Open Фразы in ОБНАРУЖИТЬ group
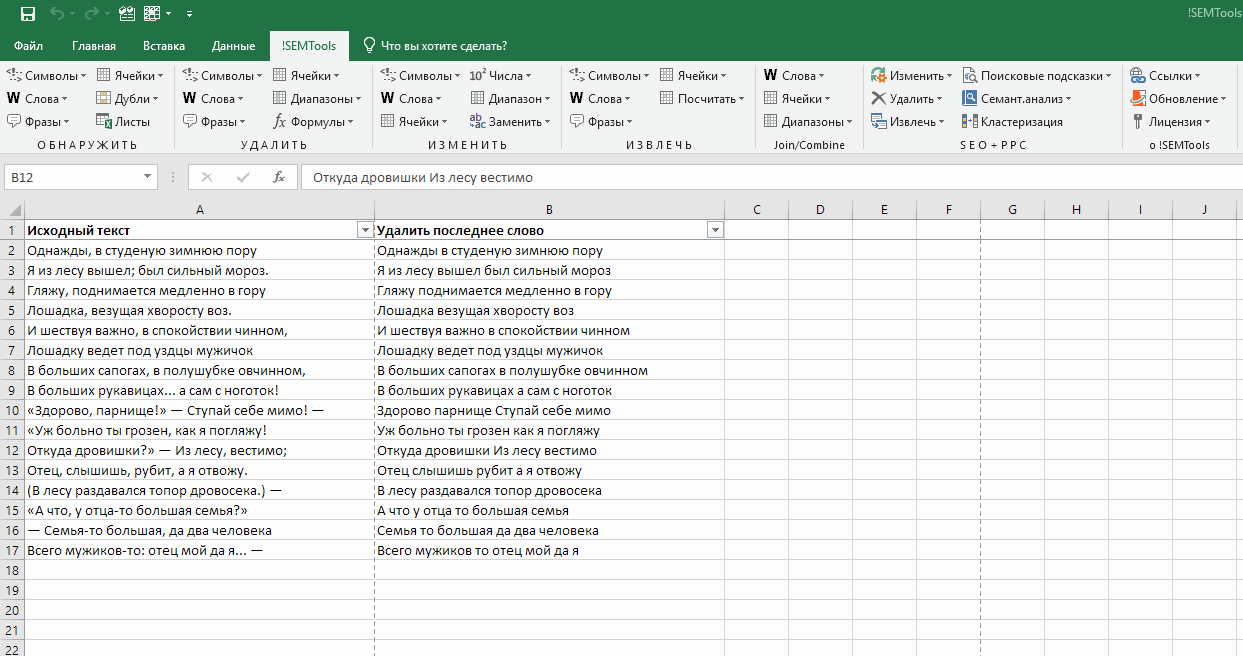1243x656 pixels. coord(38,121)
